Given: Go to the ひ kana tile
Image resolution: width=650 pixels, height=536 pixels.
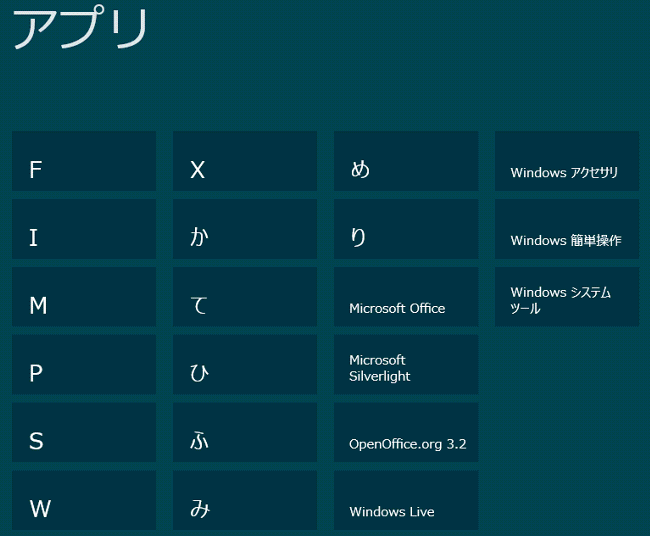Looking at the screenshot, I should pos(245,365).
